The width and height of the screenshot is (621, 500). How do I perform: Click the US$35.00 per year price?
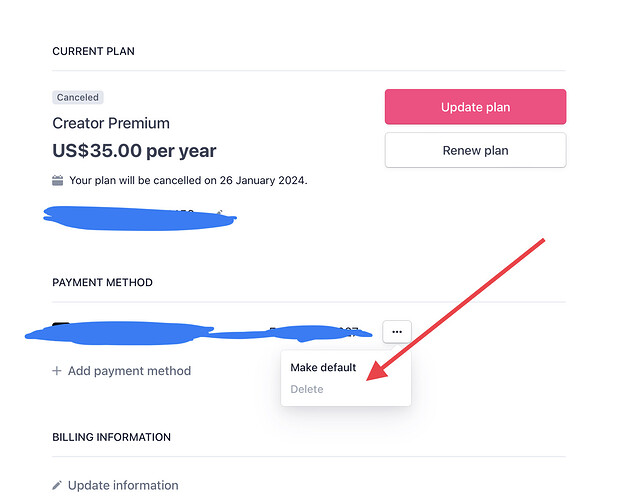tap(134, 152)
